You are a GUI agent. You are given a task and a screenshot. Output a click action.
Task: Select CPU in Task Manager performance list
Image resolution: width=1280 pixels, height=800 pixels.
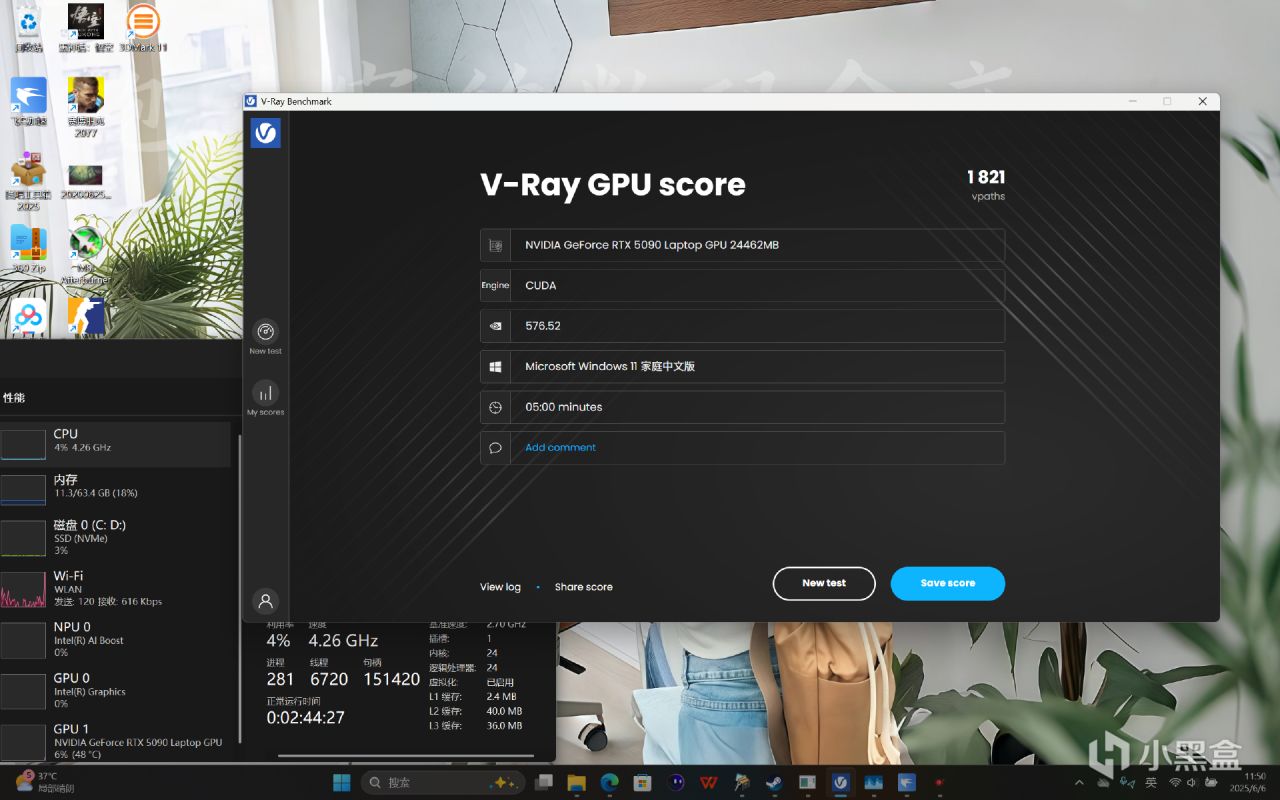[x=115, y=444]
